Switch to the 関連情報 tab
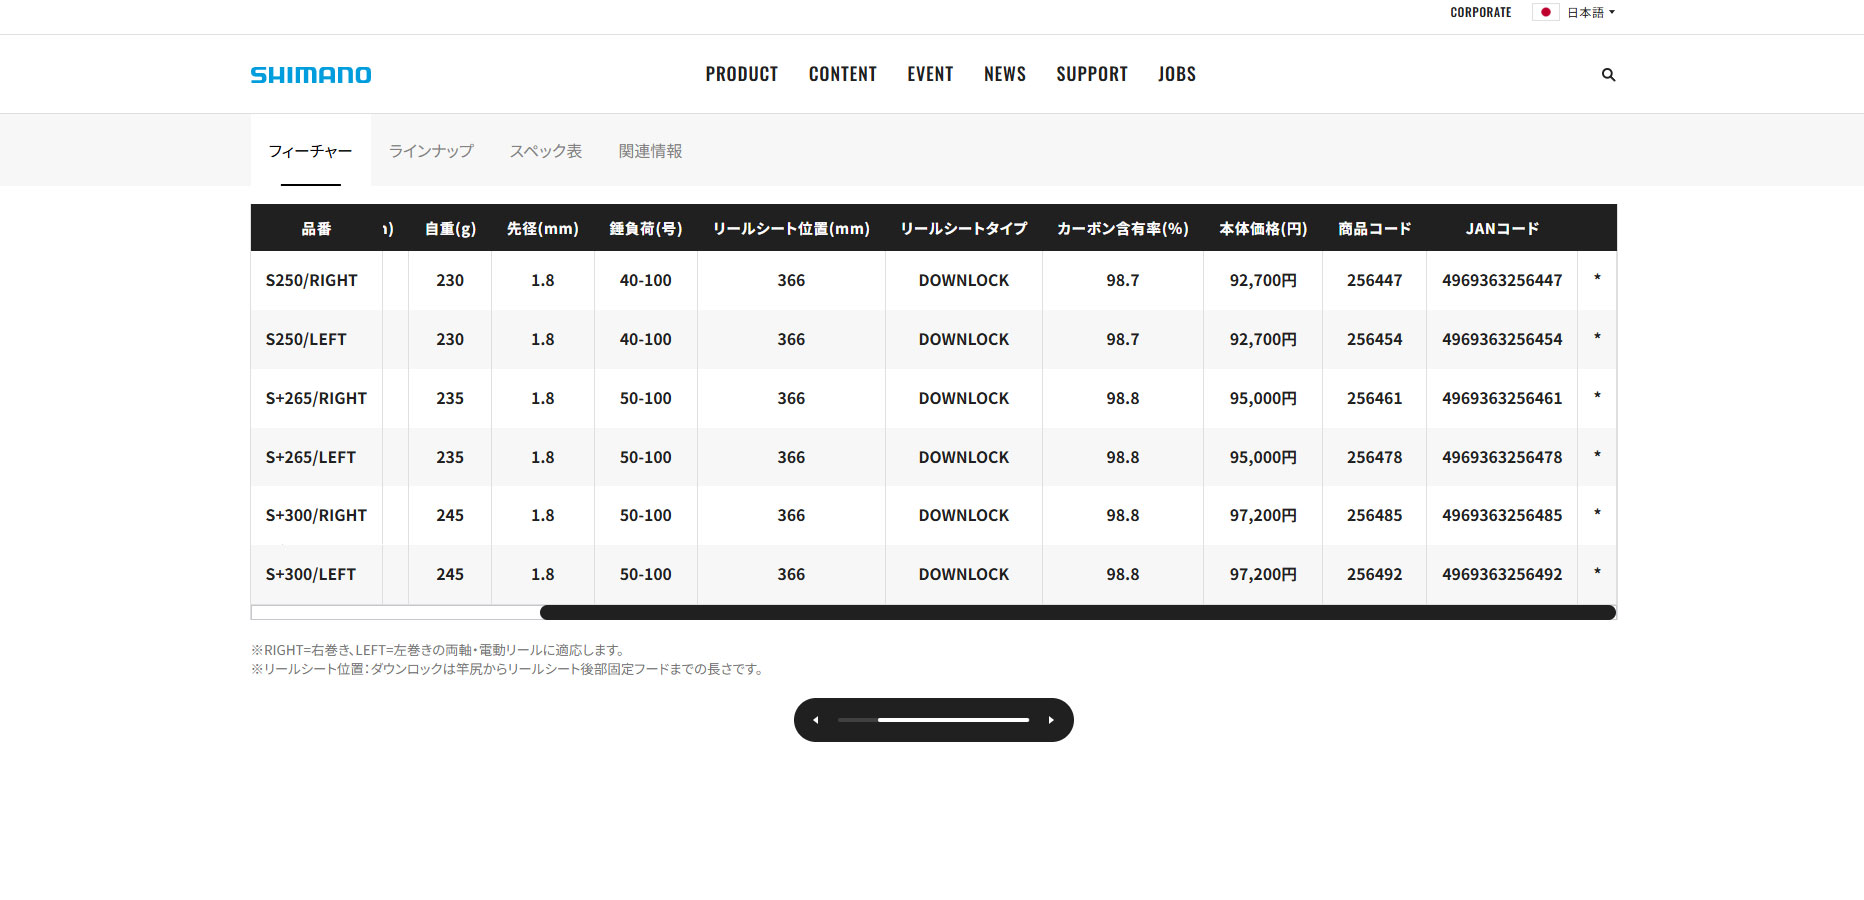This screenshot has height=900, width=1864. click(x=650, y=151)
